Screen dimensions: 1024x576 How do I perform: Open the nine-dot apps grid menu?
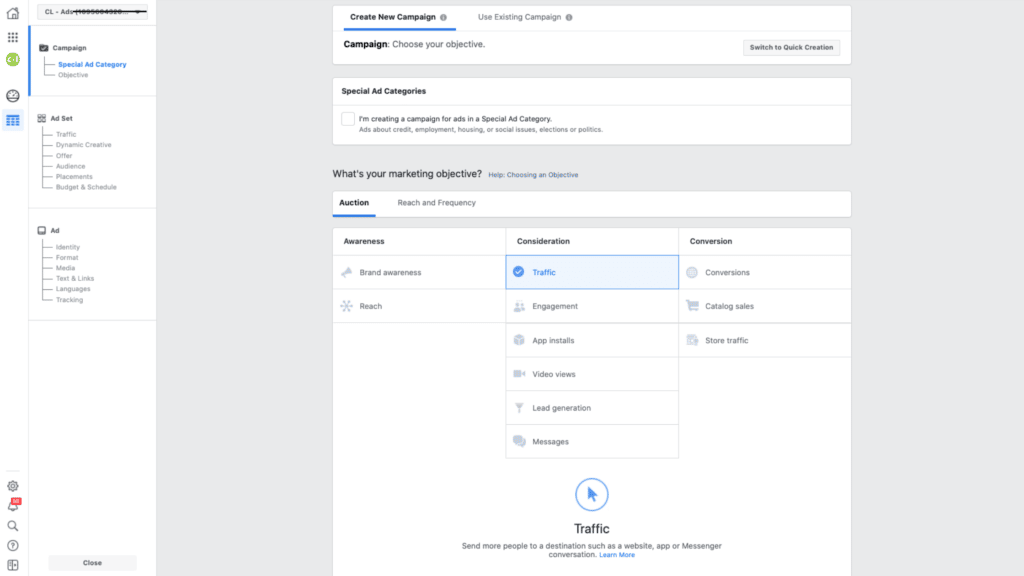click(13, 37)
